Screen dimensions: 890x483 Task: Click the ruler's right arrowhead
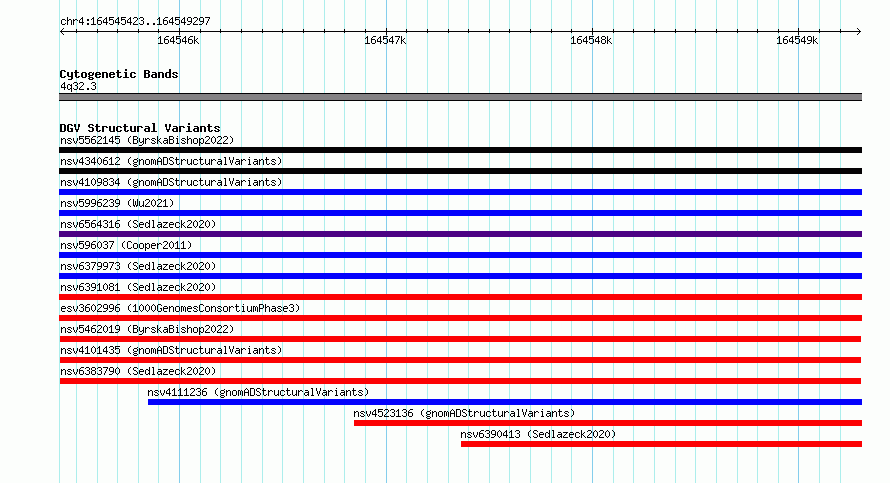tap(859, 31)
